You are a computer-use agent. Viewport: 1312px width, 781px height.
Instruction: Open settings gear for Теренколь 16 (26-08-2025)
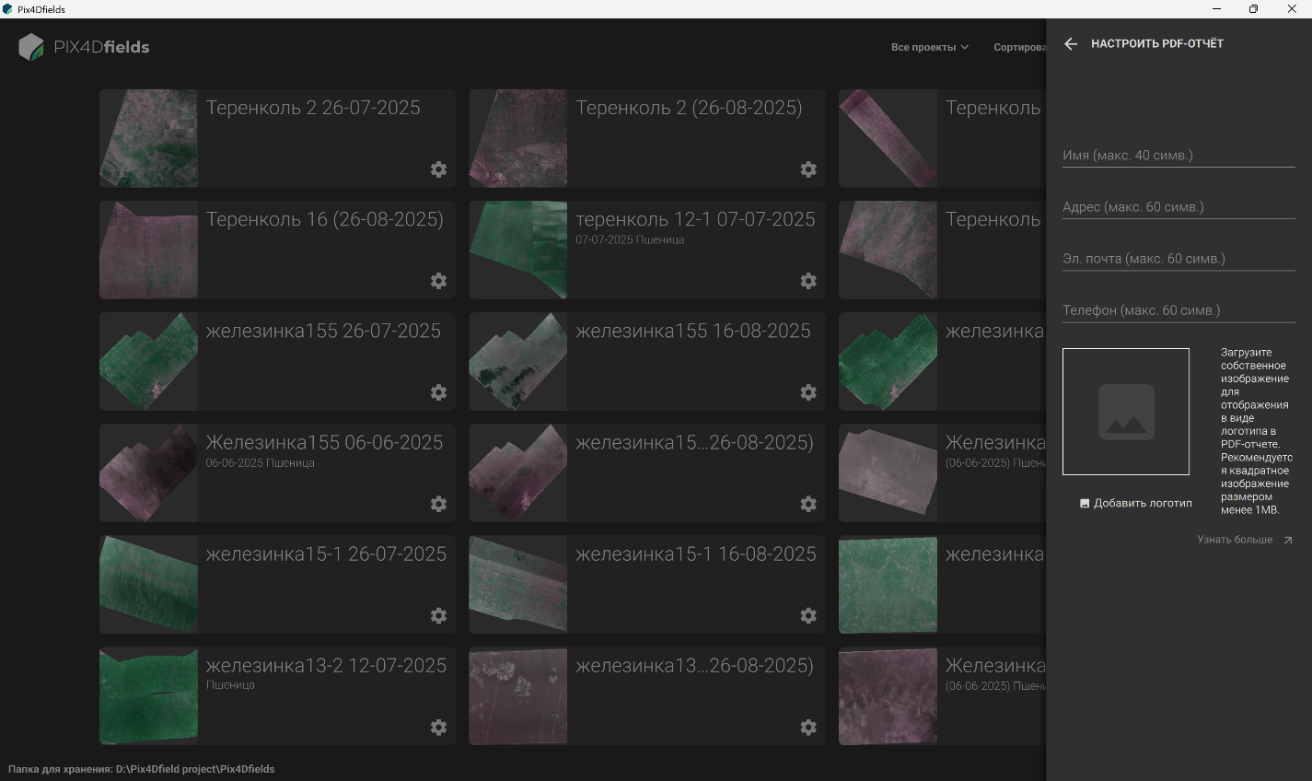click(438, 281)
